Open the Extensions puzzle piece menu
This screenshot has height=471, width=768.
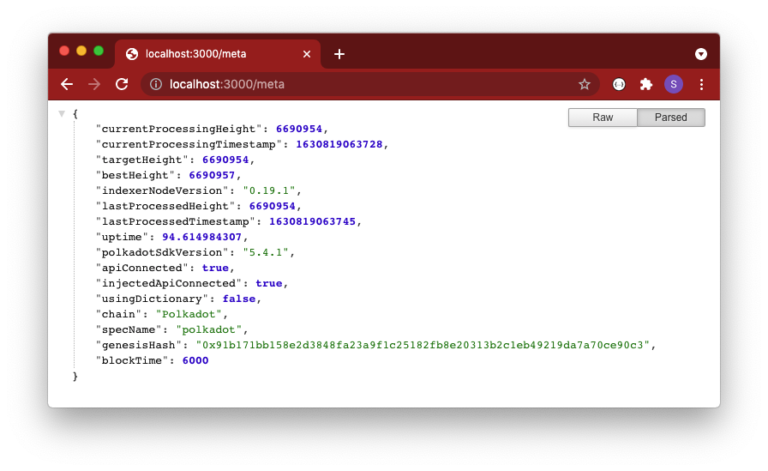646,84
